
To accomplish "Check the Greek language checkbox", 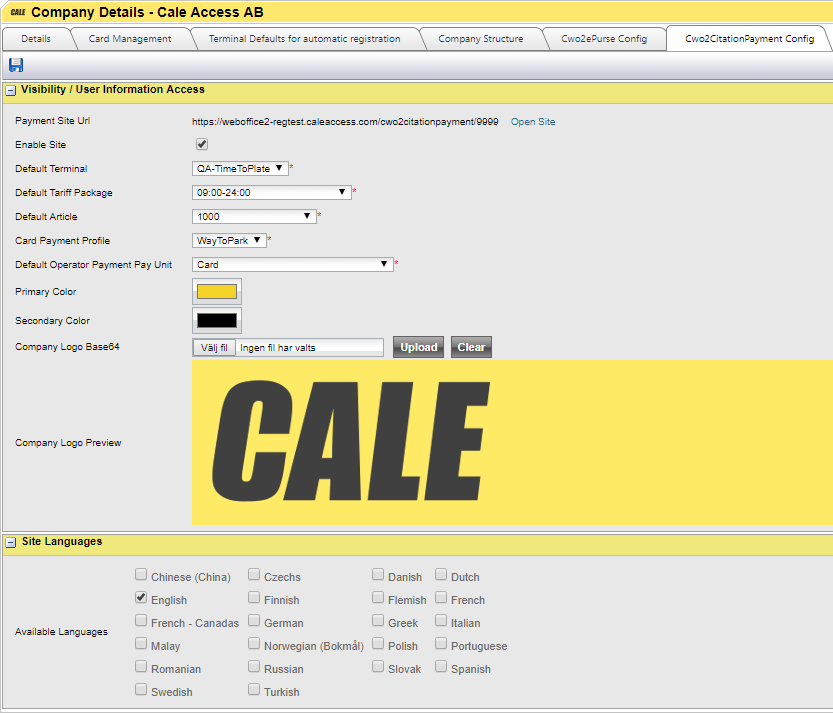I will pos(378,620).
